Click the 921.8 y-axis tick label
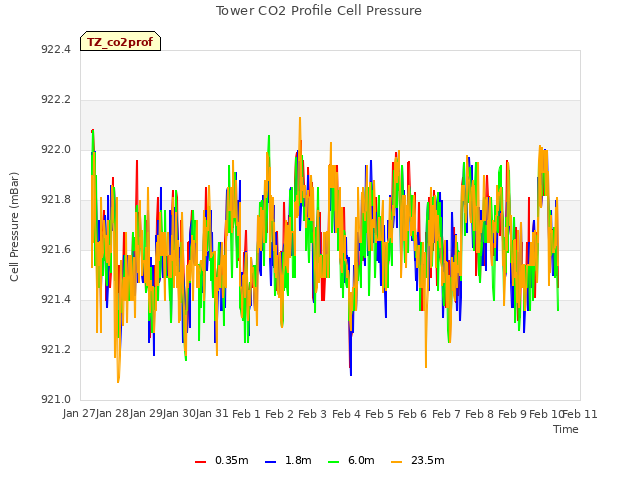 coord(56,200)
